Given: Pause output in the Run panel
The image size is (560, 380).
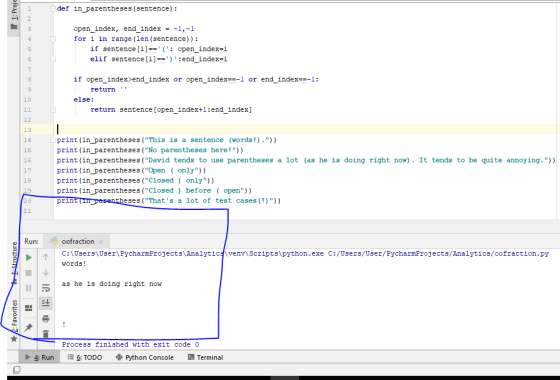Looking at the screenshot, I should 29,288.
